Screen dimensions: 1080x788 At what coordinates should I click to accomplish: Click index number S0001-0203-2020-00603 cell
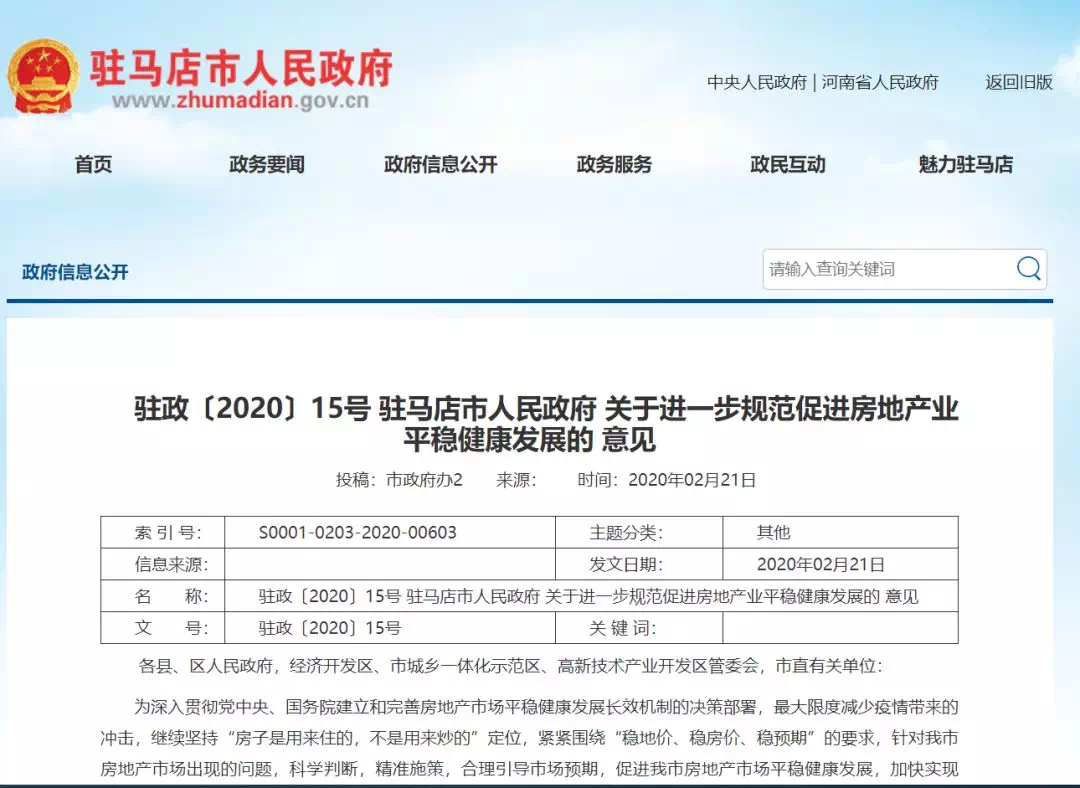(x=357, y=532)
